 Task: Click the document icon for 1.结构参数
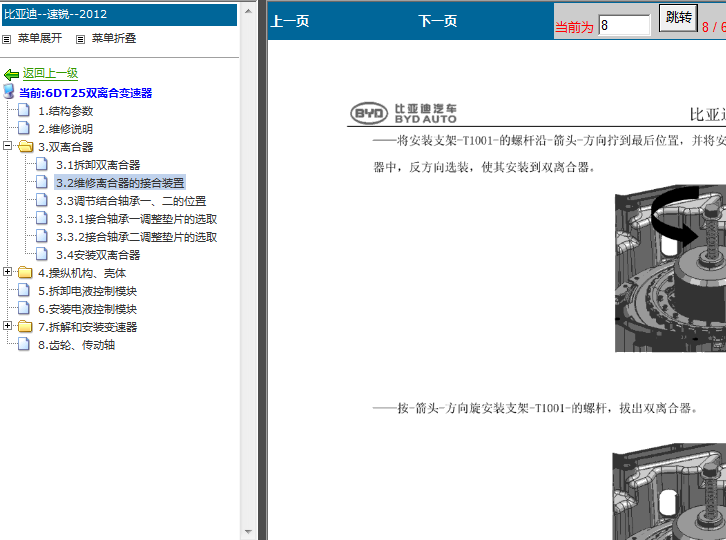pos(24,110)
